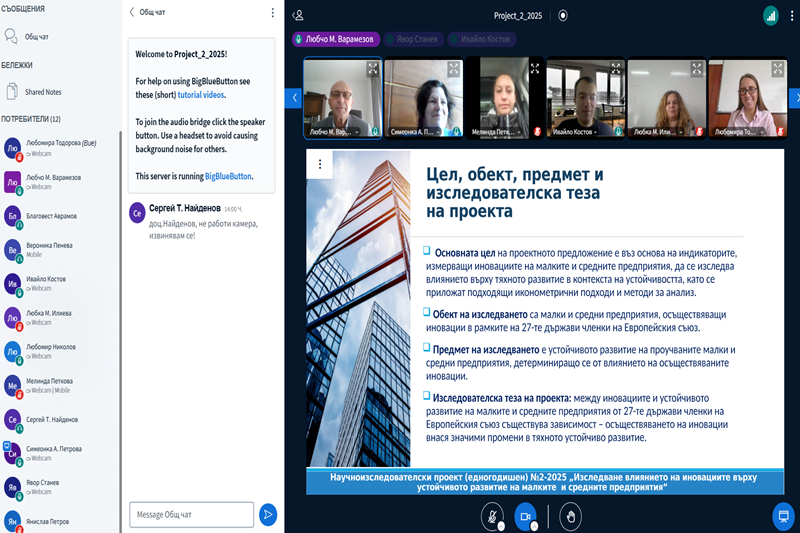The width and height of the screenshot is (800, 533).
Task: Toggle the webcam sharing button
Action: pyautogui.click(x=525, y=516)
